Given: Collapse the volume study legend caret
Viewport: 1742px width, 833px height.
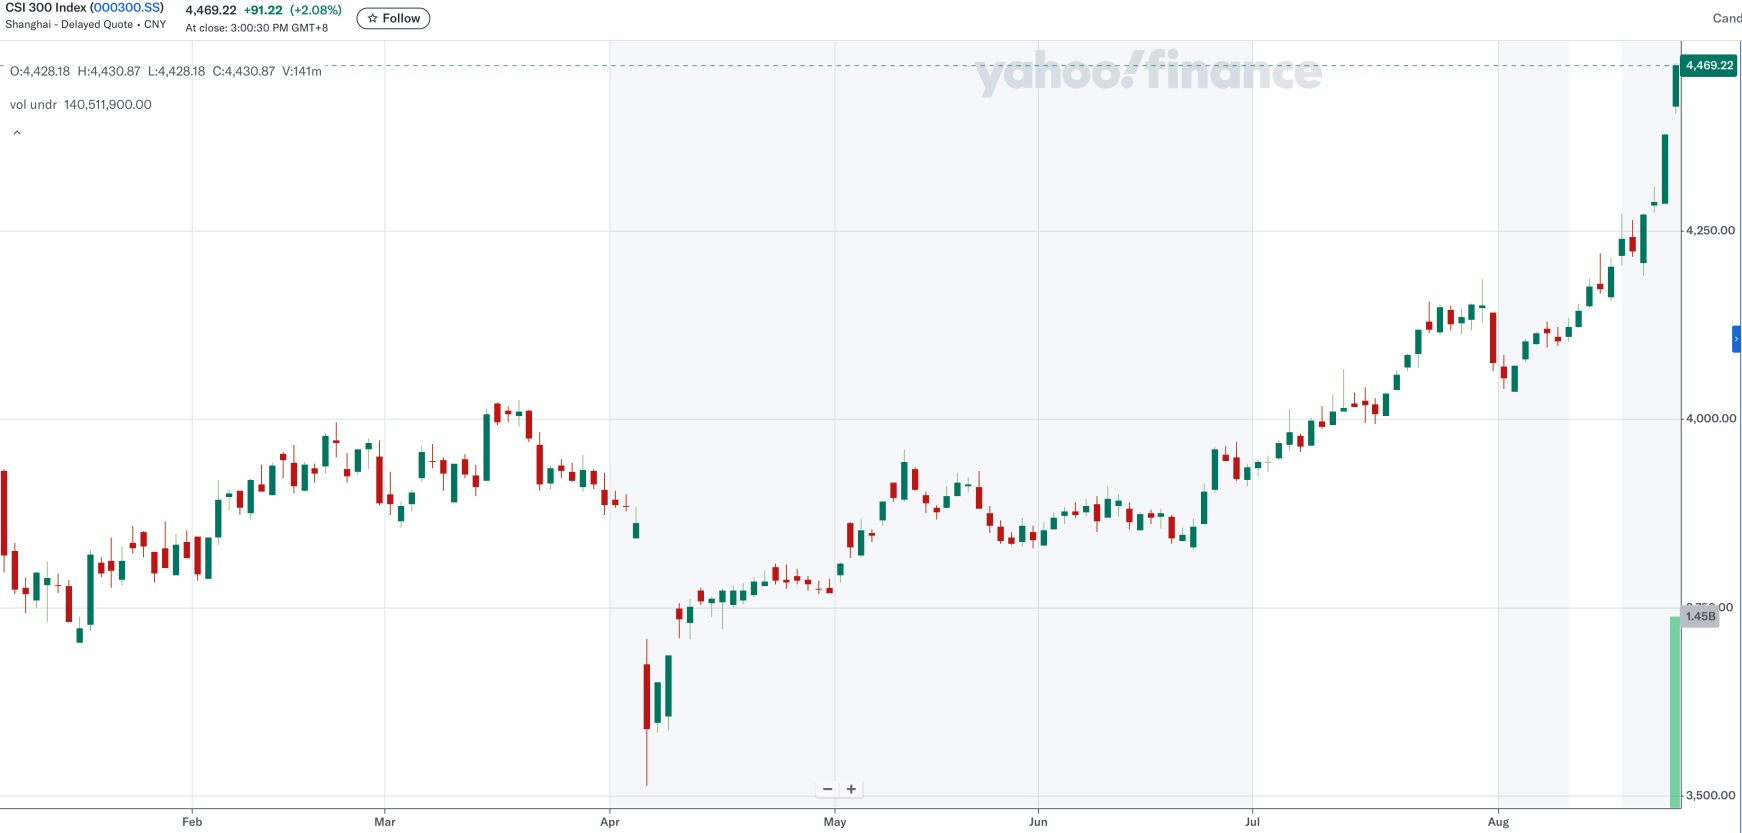Looking at the screenshot, I should [17, 133].
